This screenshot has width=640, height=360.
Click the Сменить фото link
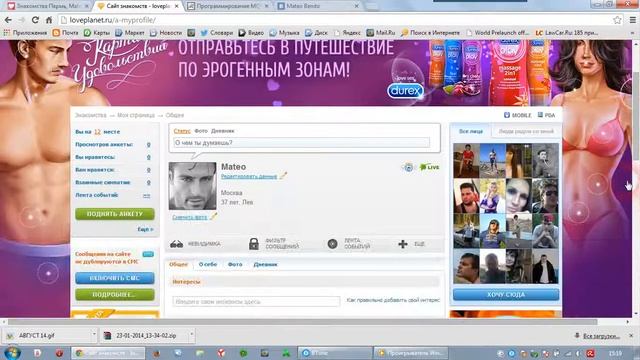(190, 217)
